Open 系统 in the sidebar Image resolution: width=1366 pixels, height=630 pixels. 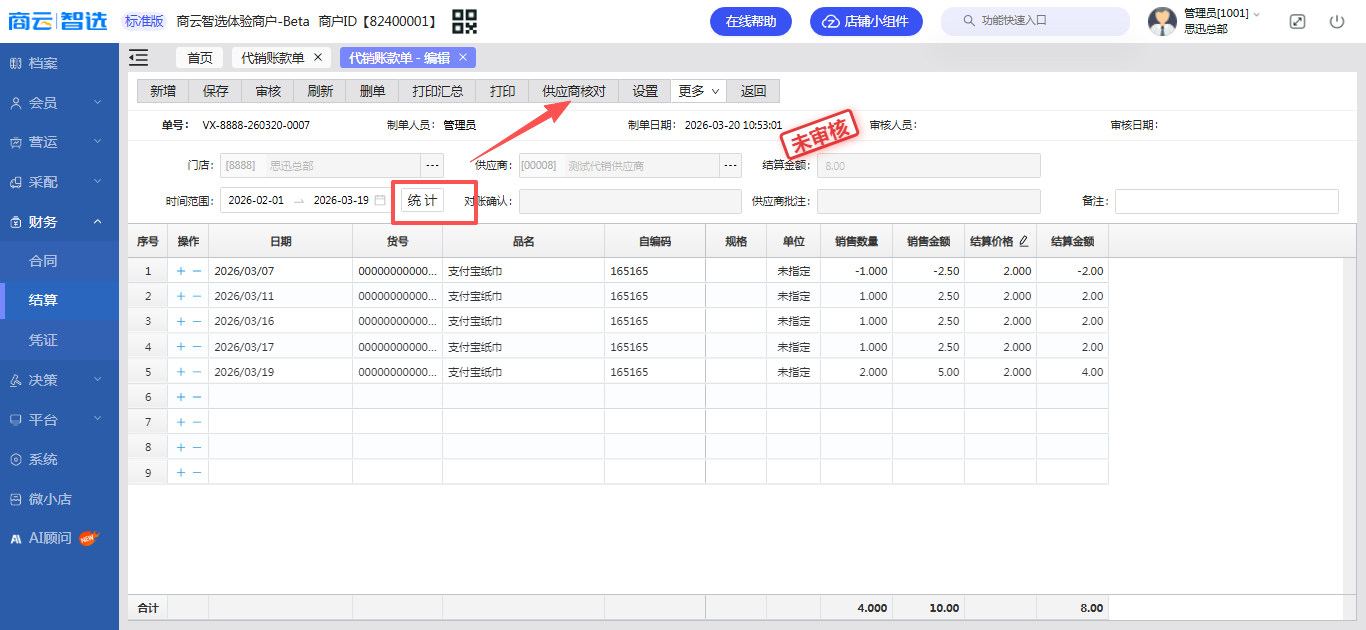click(x=59, y=459)
